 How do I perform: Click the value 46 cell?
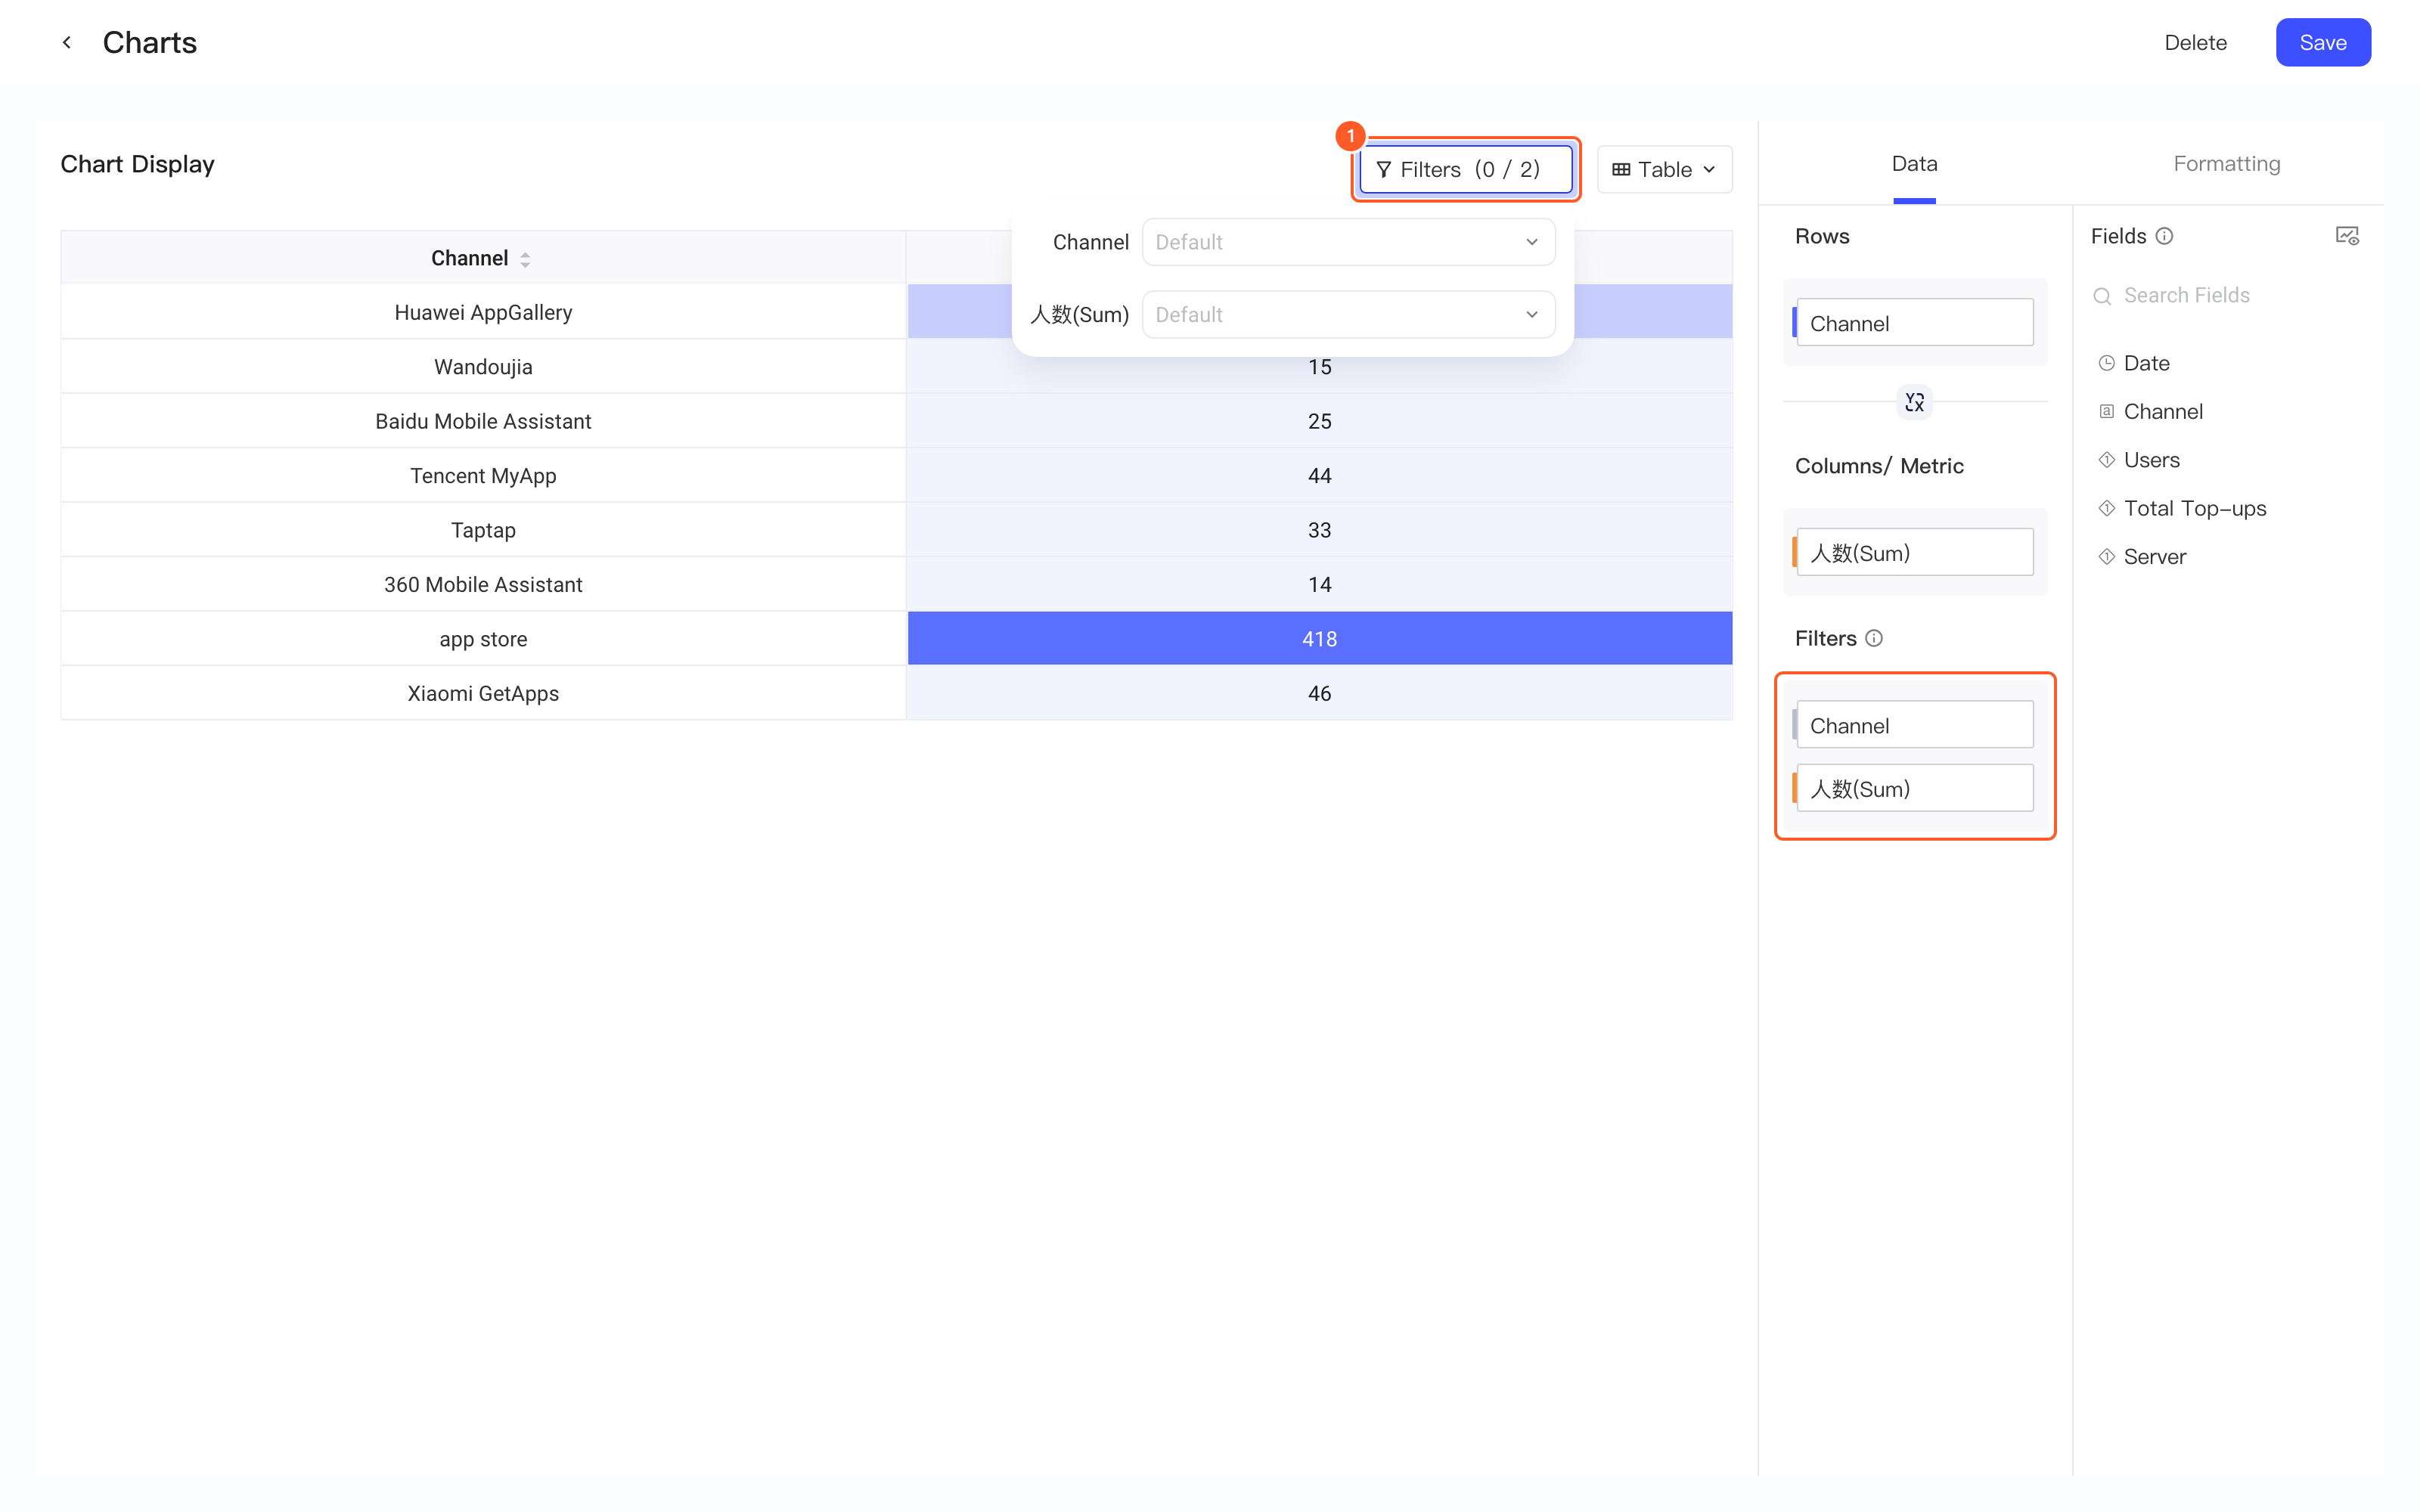click(1320, 693)
